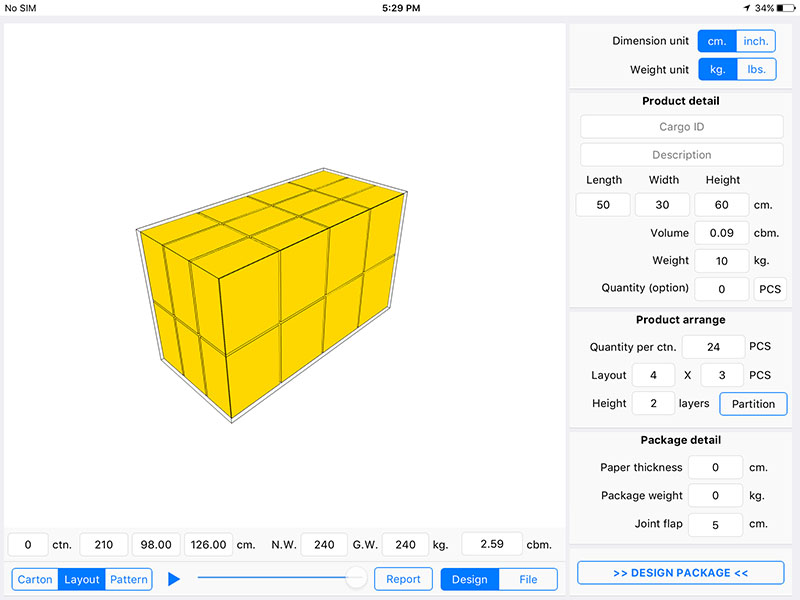Select the total volume field 2.59
Image resolution: width=800 pixels, height=600 pixels.
(x=492, y=544)
